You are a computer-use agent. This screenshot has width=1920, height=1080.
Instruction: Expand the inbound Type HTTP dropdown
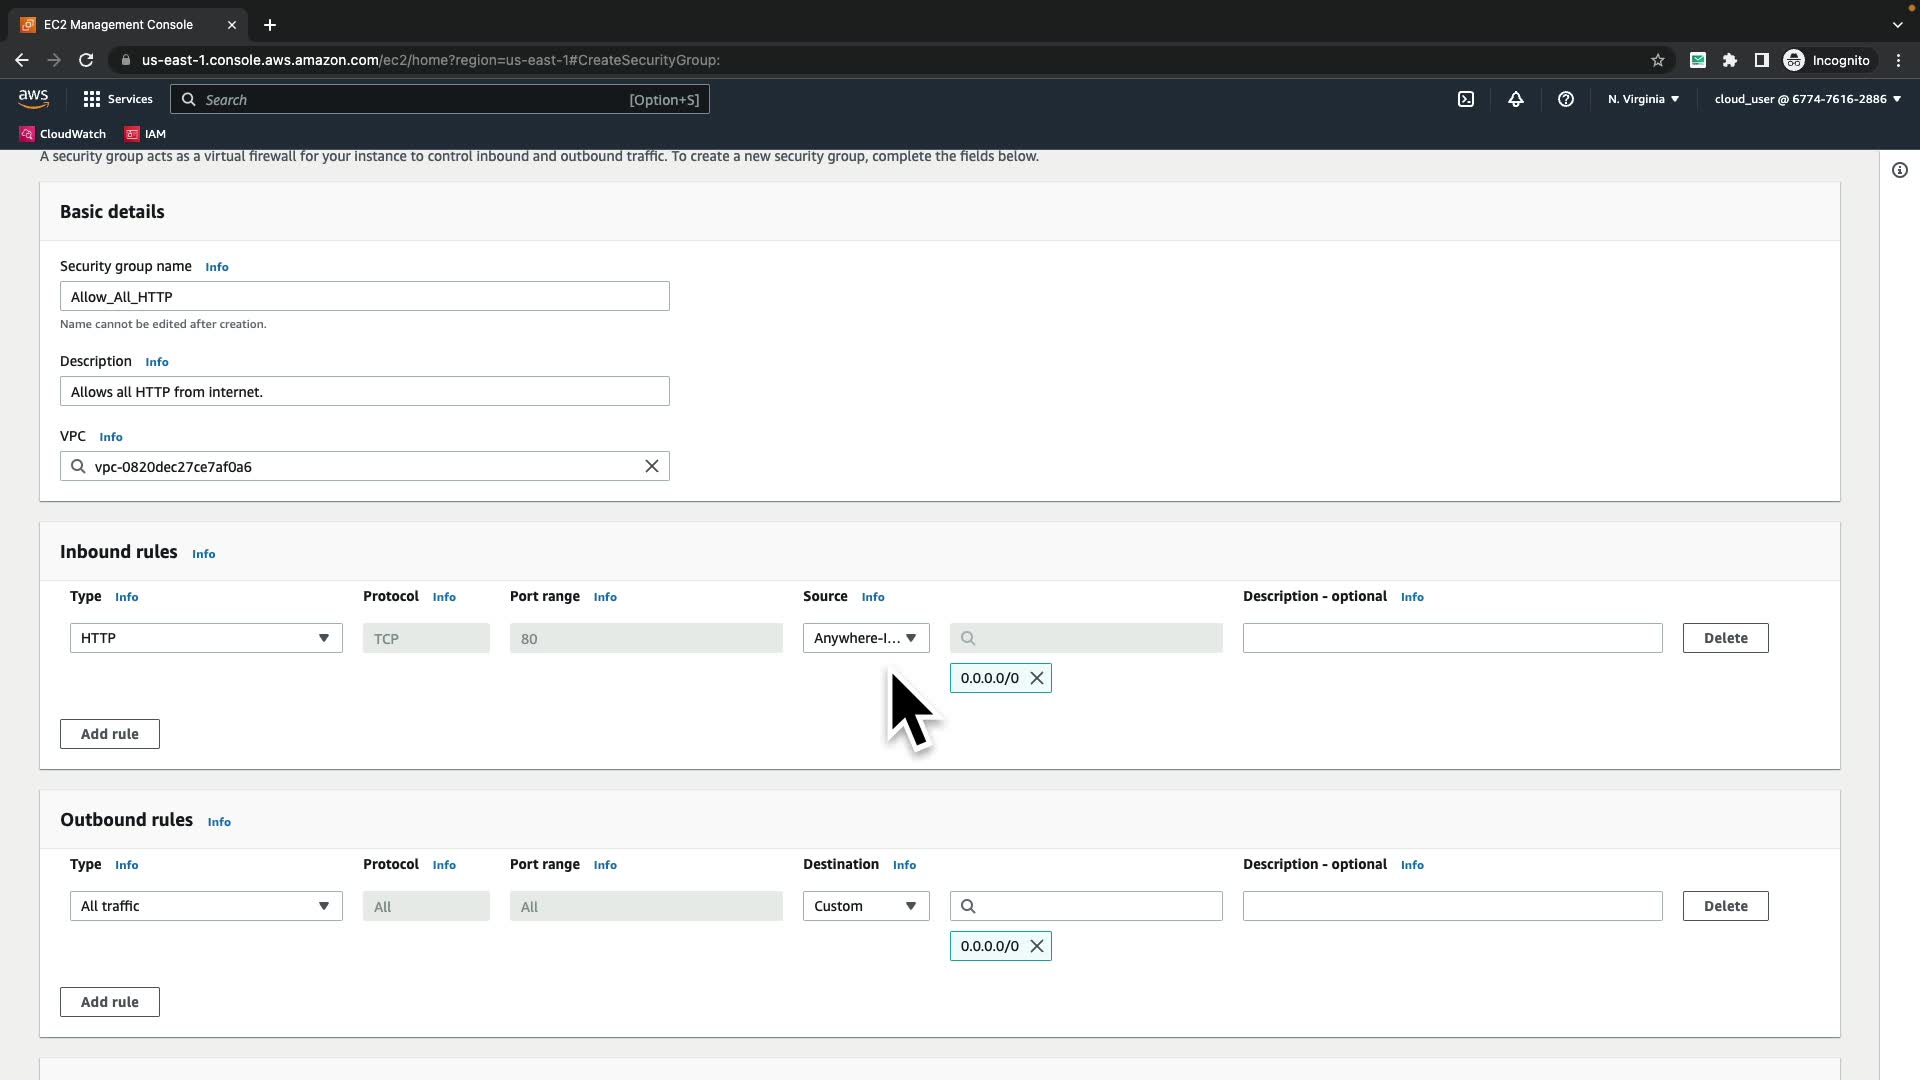206,638
